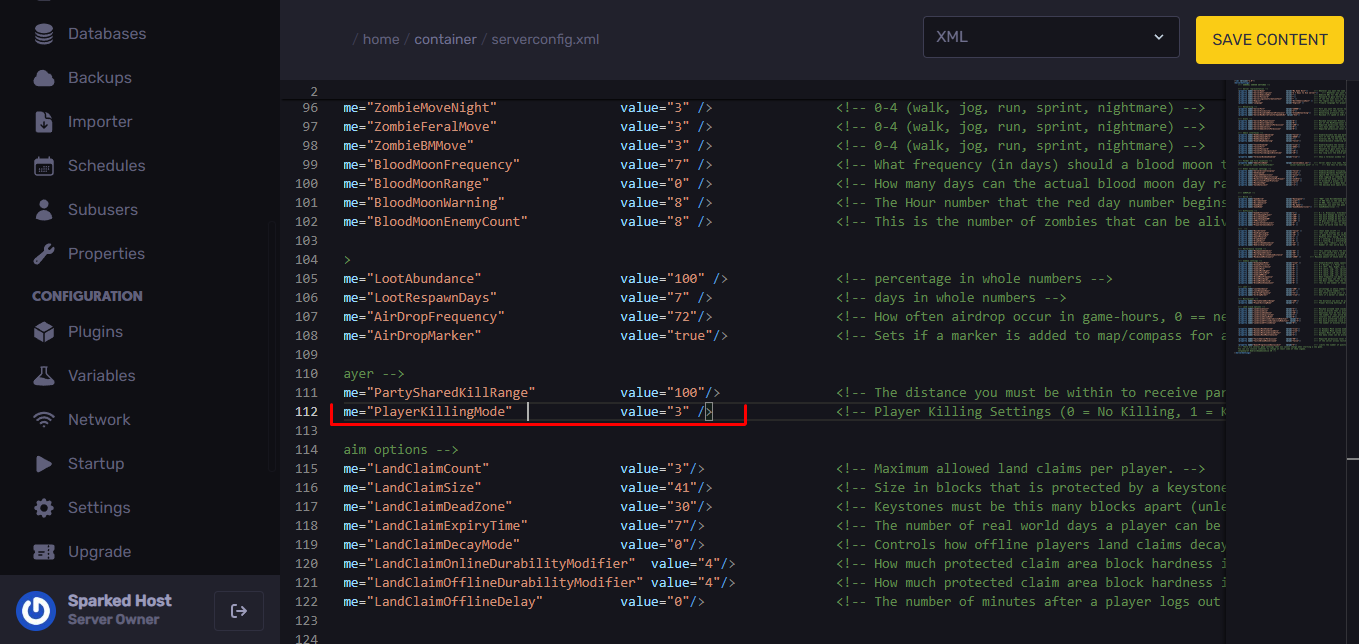The height and width of the screenshot is (644, 1359).
Task: Click the Subusers person icon
Action: (x=44, y=210)
